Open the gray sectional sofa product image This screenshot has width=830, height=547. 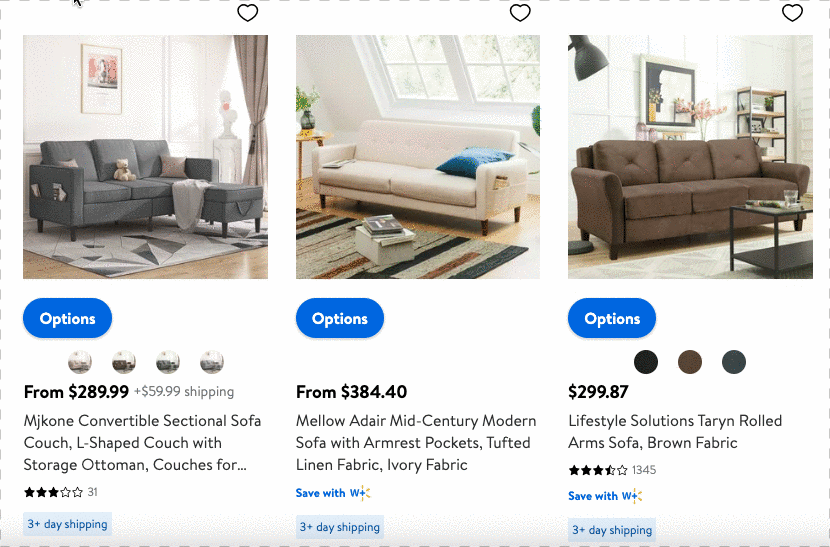click(x=145, y=157)
